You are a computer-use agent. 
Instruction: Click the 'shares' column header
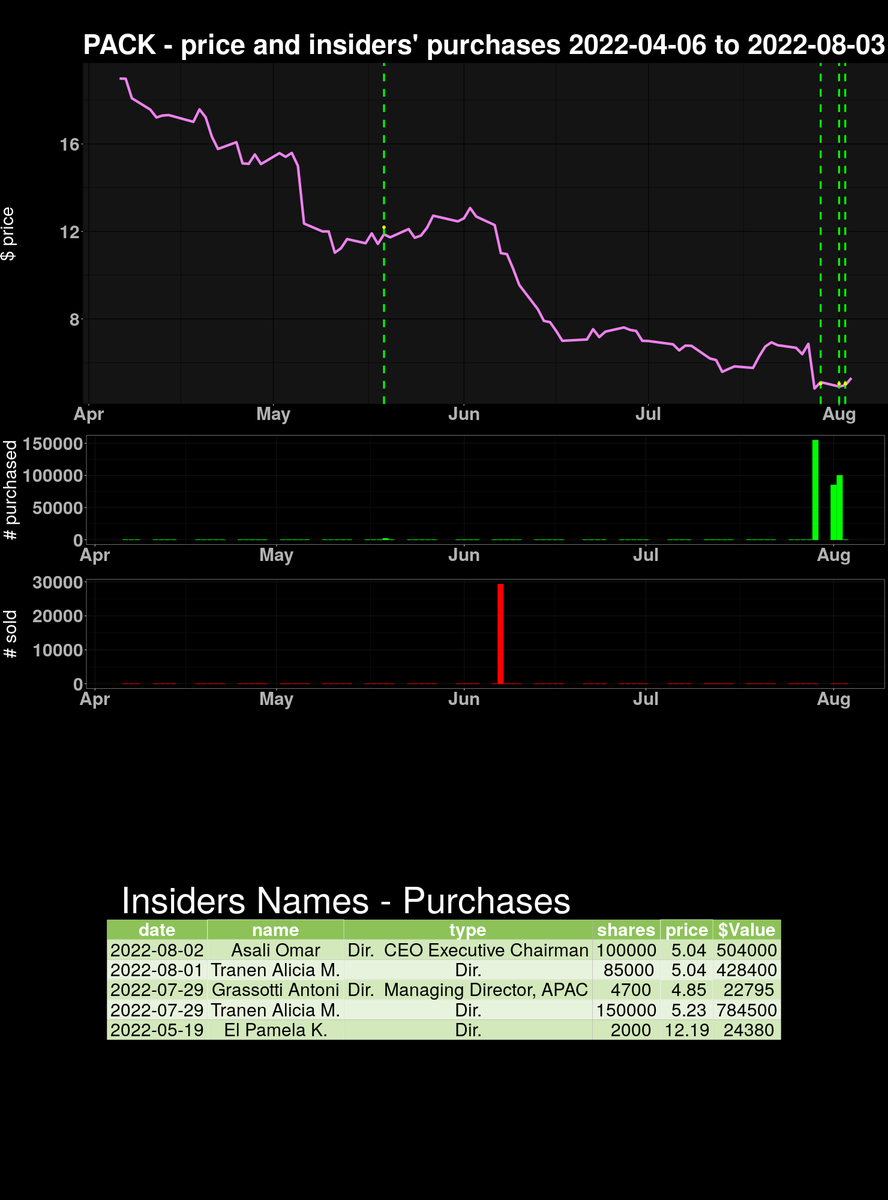point(626,930)
